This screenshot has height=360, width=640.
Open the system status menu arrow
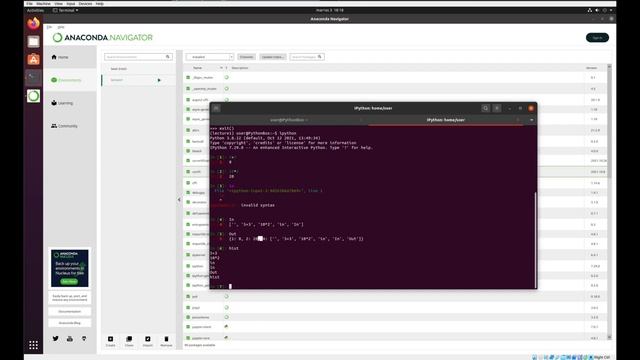[611, 10]
